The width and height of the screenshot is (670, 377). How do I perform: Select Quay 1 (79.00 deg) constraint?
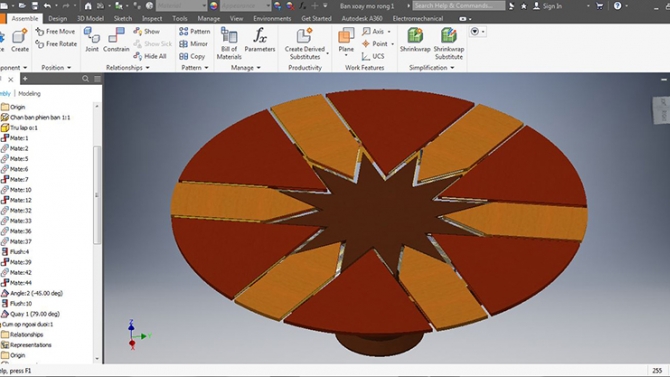pyautogui.click(x=30, y=314)
